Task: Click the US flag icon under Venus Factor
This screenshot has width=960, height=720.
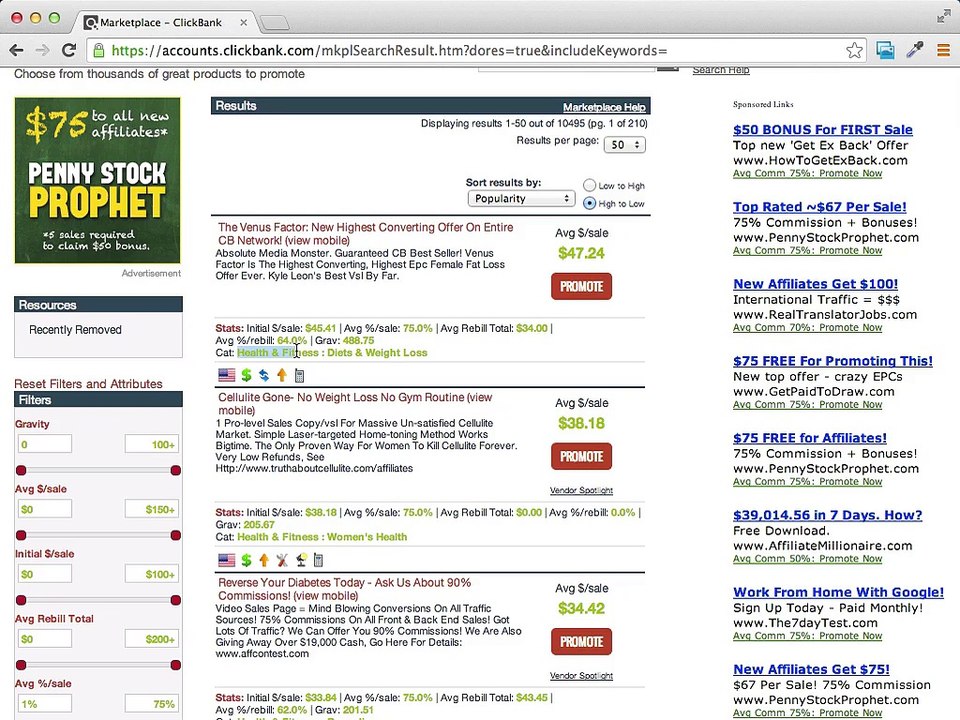Action: (x=227, y=375)
